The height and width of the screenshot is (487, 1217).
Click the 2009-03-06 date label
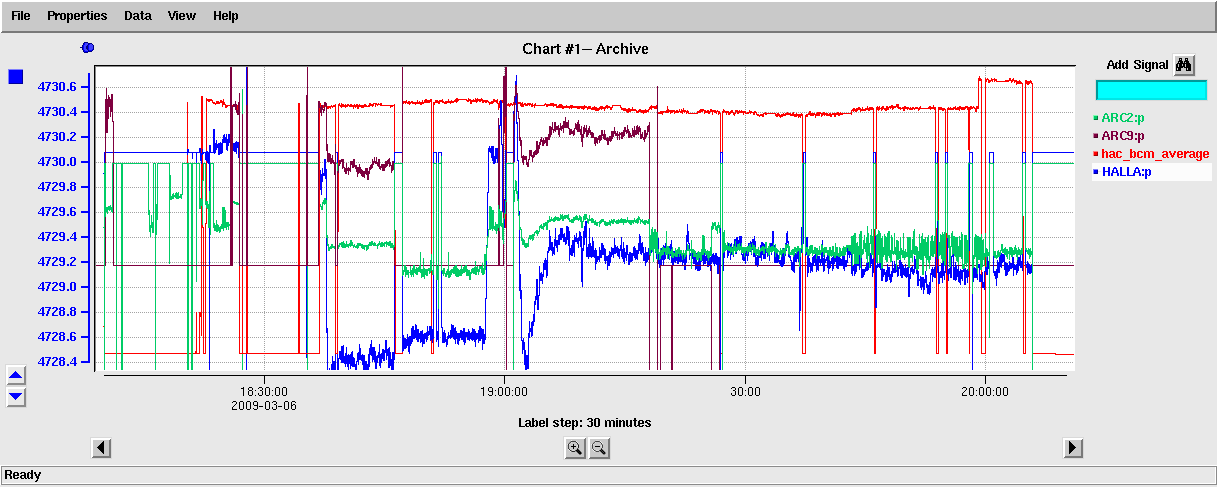pyautogui.click(x=263, y=406)
